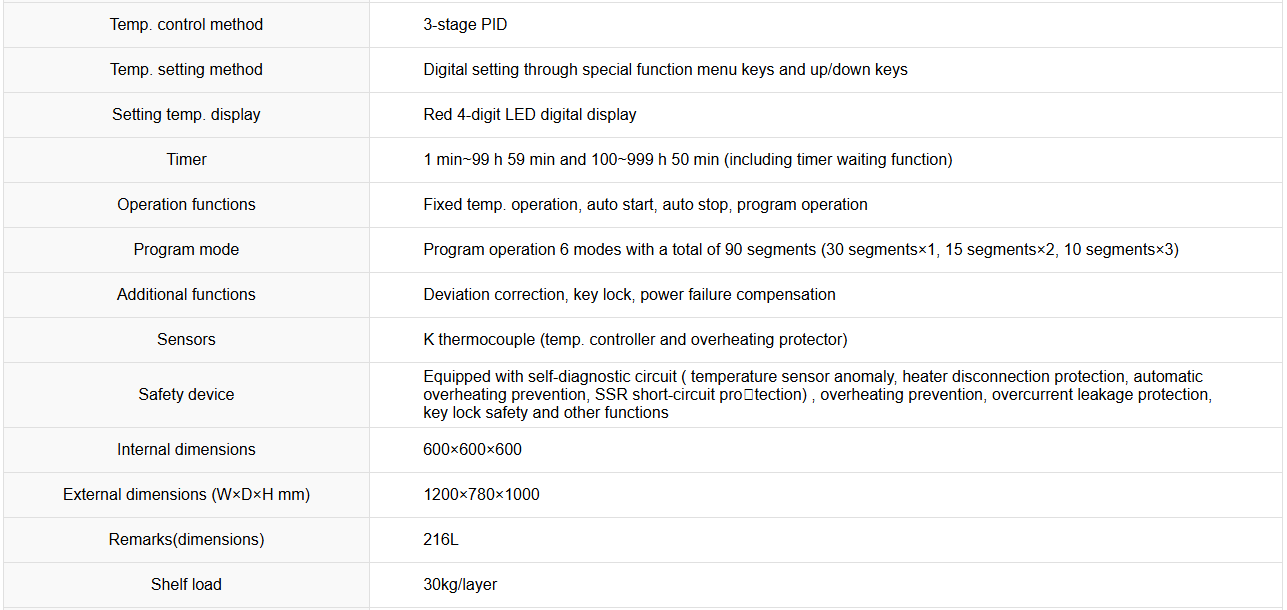Select the 'Program mode' label cell
This screenshot has width=1287, height=610.
[186, 249]
